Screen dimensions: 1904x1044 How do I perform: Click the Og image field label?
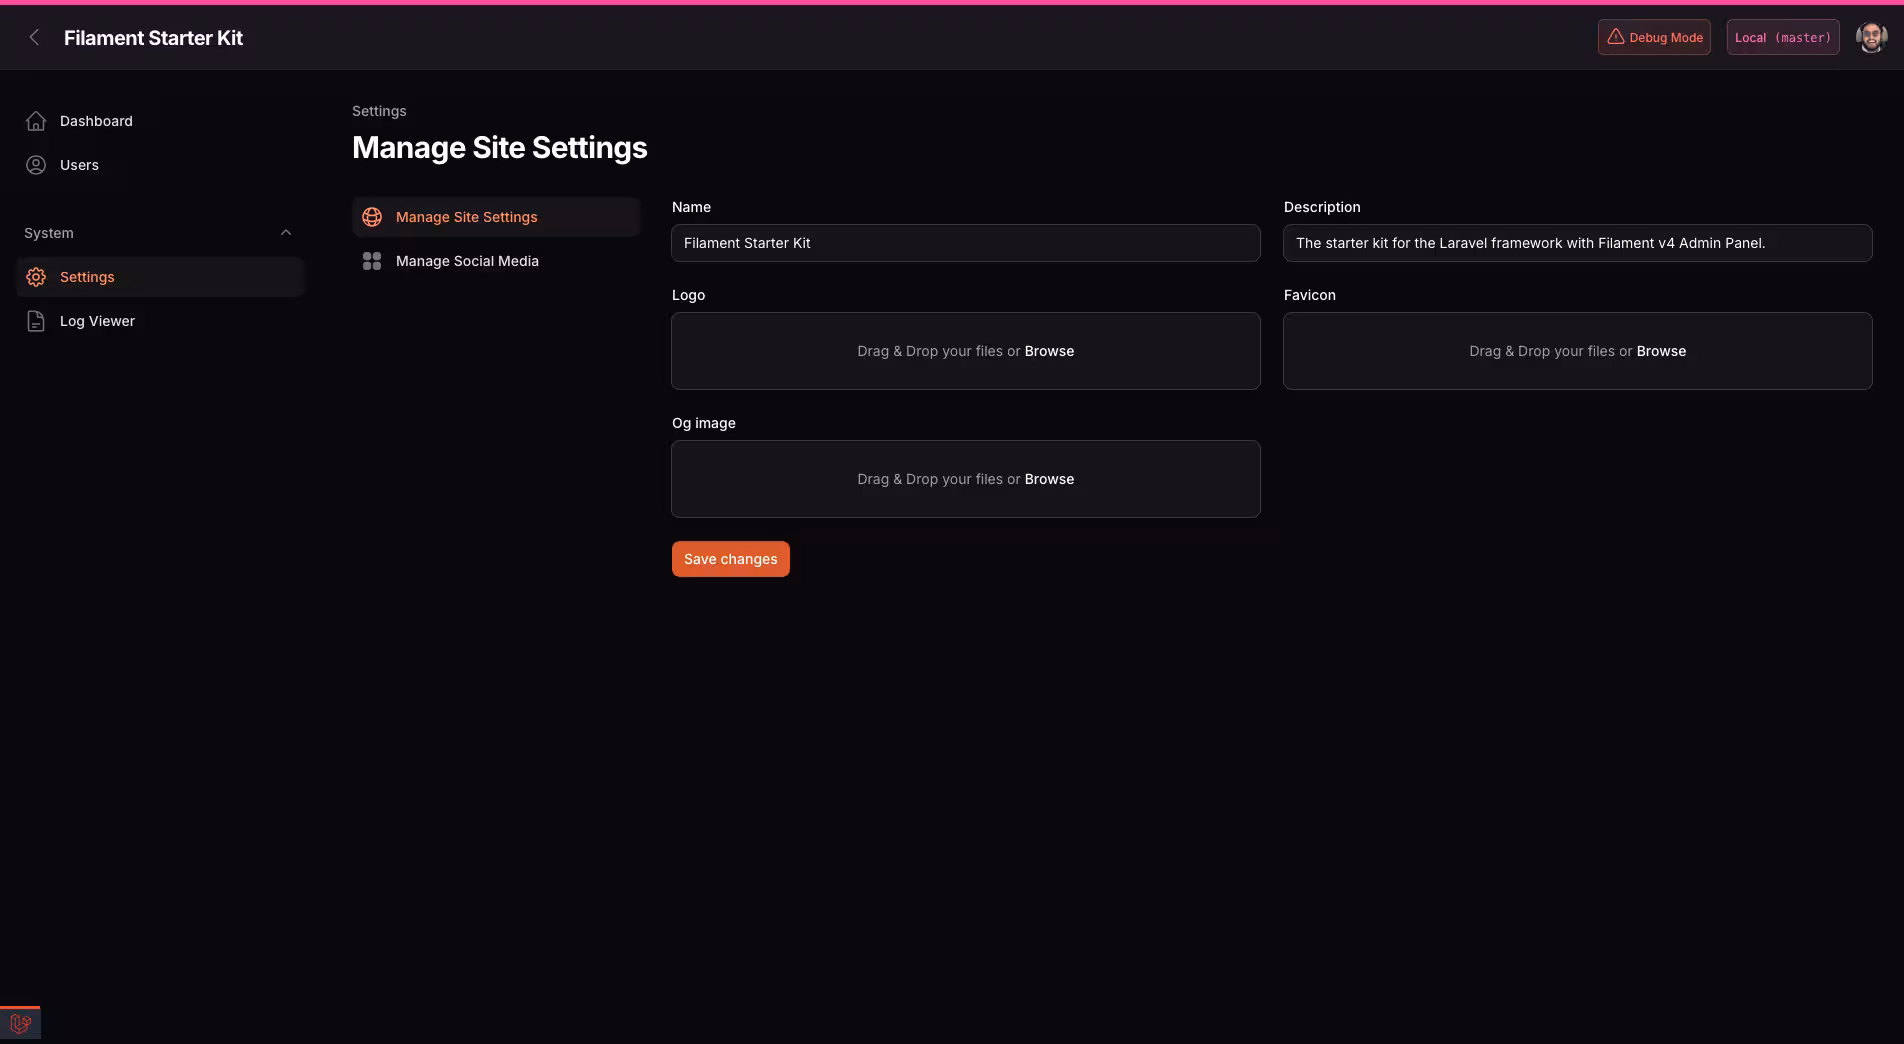pos(704,423)
